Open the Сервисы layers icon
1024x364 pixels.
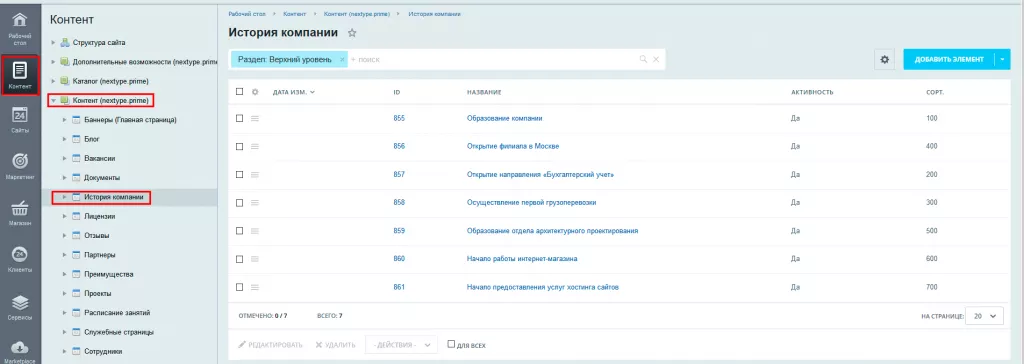click(x=20, y=303)
